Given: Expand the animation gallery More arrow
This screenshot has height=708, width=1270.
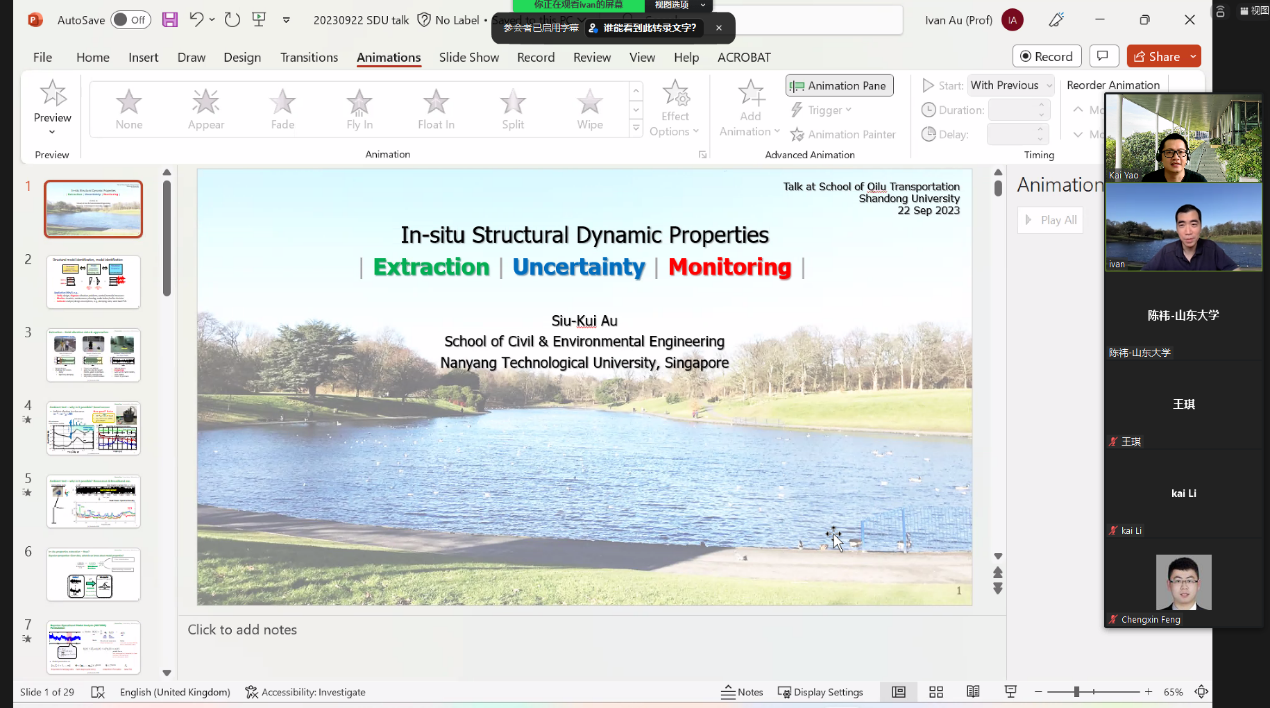Looking at the screenshot, I should click(636, 128).
